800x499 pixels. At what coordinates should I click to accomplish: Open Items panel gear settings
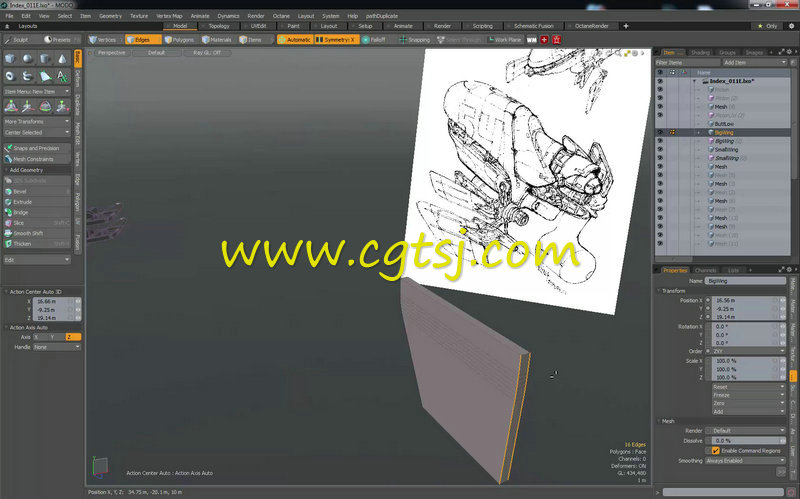pyautogui.click(x=789, y=52)
